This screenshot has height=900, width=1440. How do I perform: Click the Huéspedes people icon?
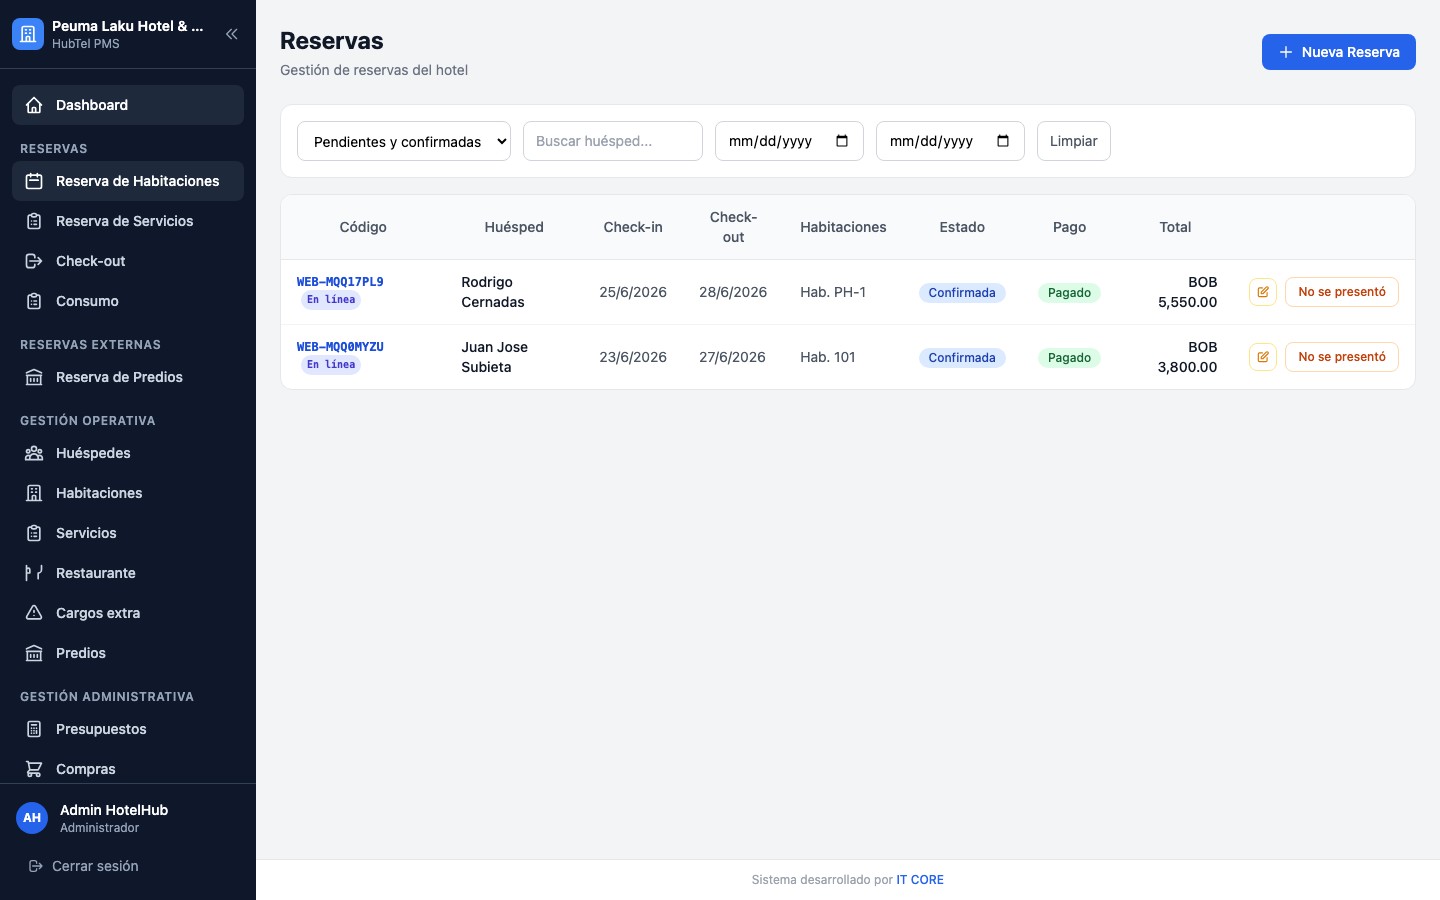[x=34, y=453]
